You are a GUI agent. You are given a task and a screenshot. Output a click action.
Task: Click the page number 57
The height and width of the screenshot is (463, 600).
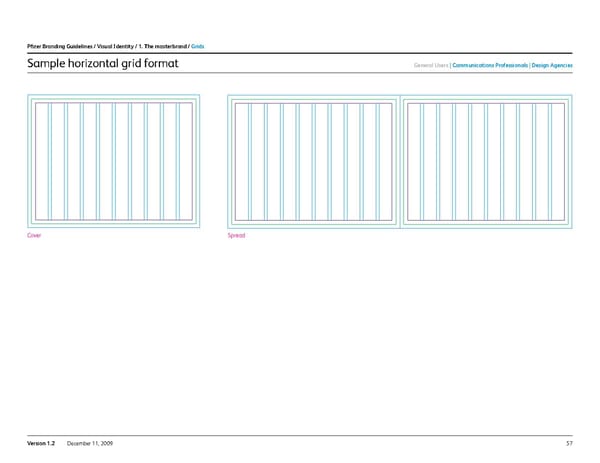(x=567, y=443)
